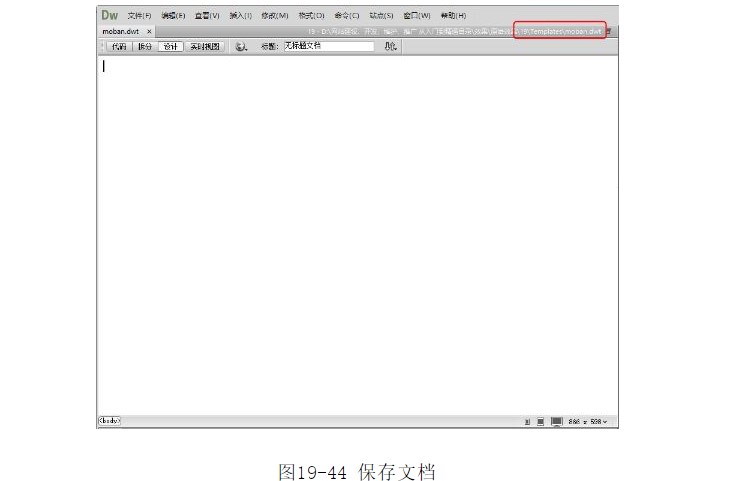This screenshot has width=755, height=481.
Task: Close the moban.dwt document tab
Action: pos(149,32)
